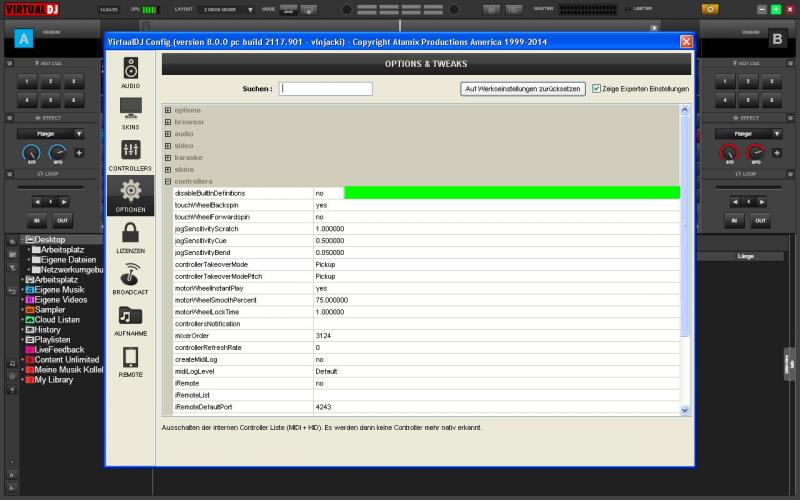Collapse the 'controllers' options group
Image resolution: width=800 pixels, height=500 pixels.
(168, 181)
